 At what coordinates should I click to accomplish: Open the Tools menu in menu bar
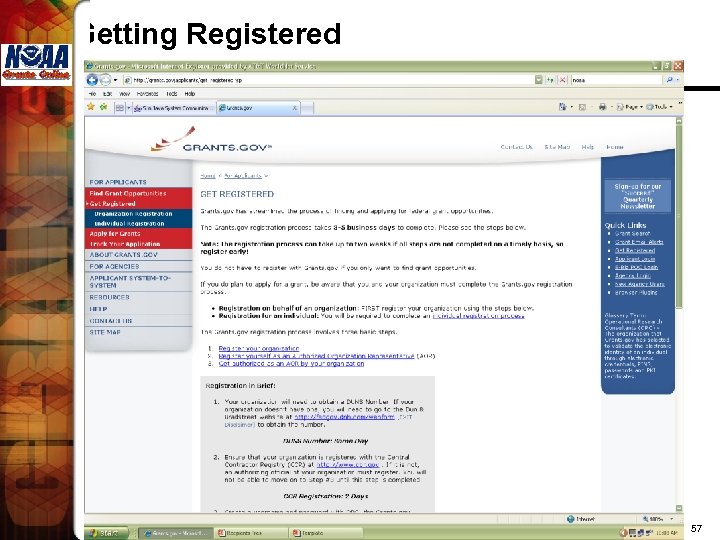[x=172, y=94]
